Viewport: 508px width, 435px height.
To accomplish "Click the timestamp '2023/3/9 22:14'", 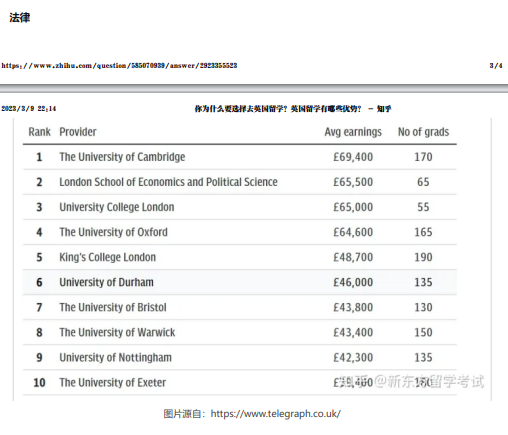I will 29,109.
